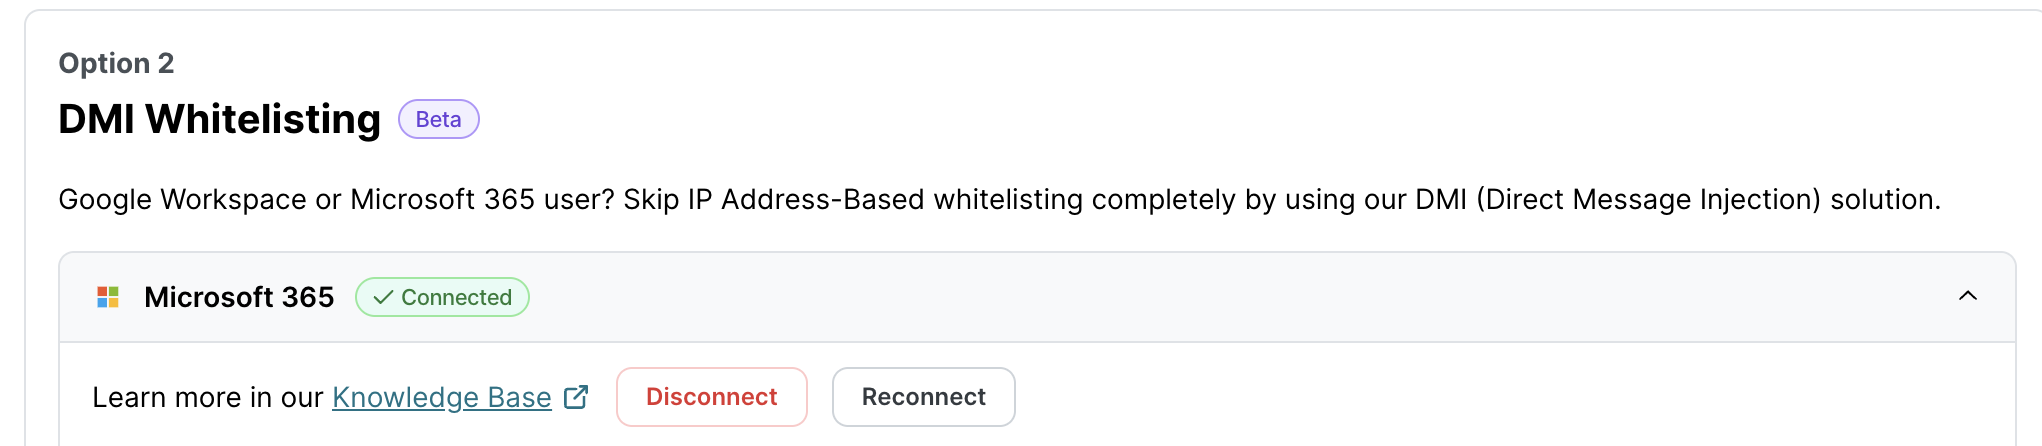
Task: Click the checkmark icon in the Connected badge
Action: point(382,297)
